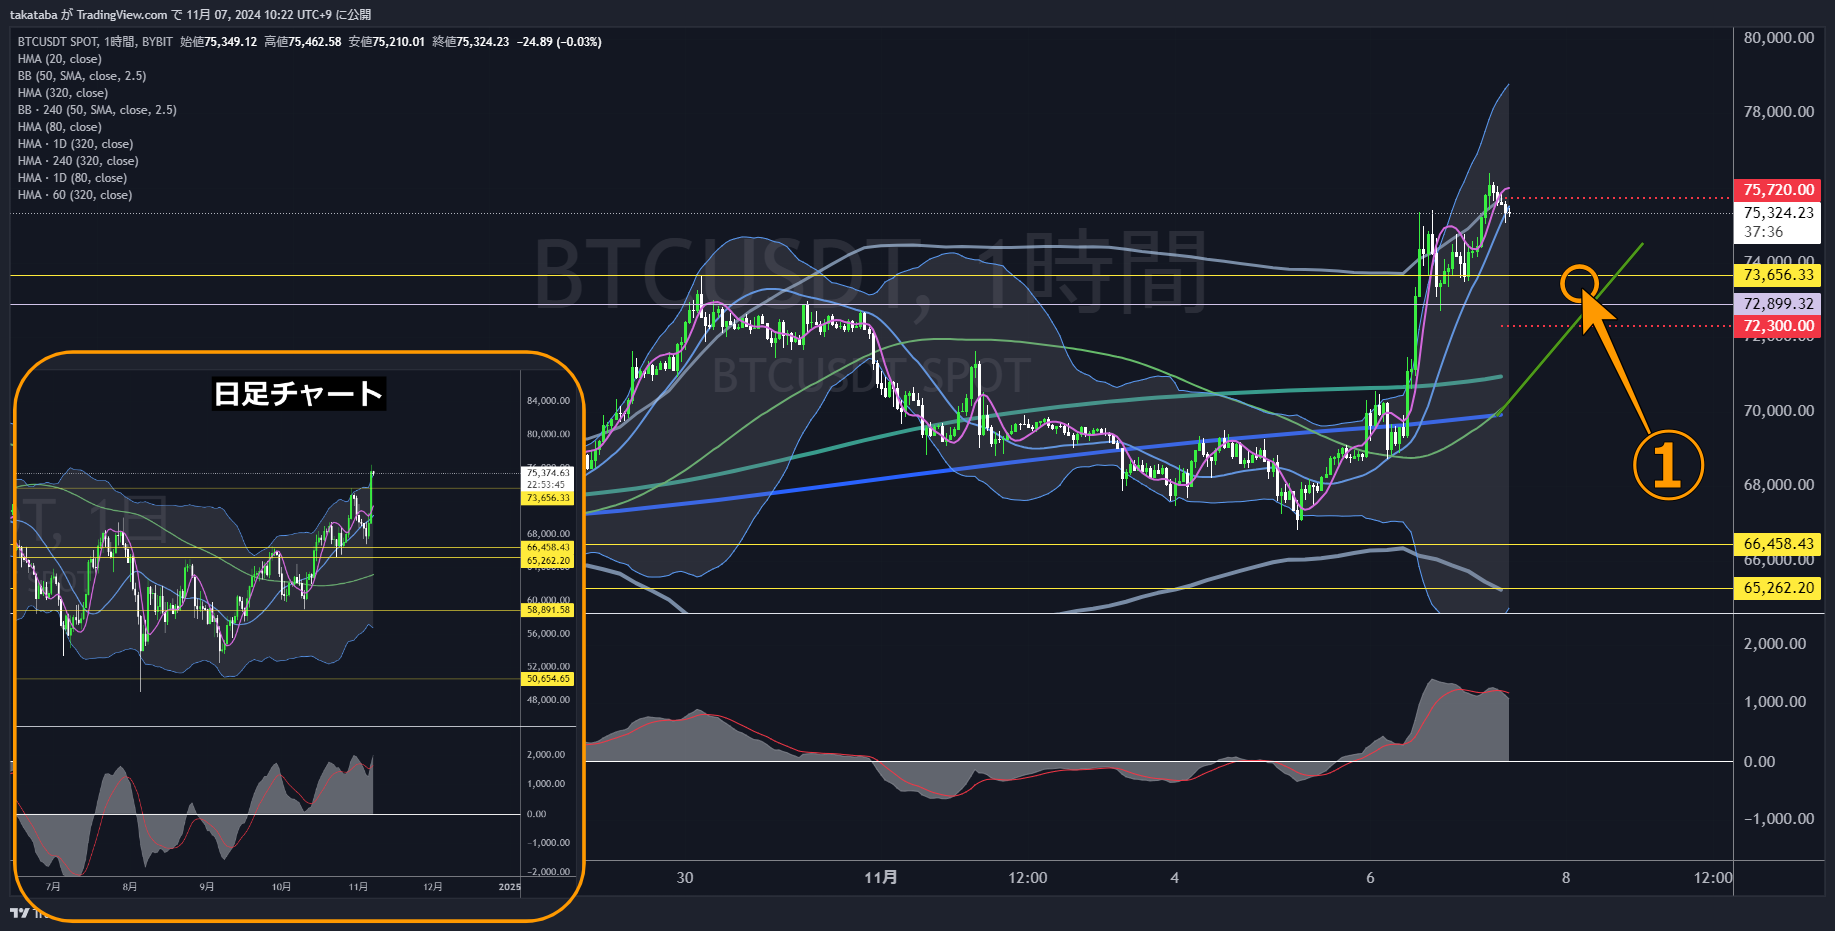Click the red 72,300.00 price label

point(1777,326)
